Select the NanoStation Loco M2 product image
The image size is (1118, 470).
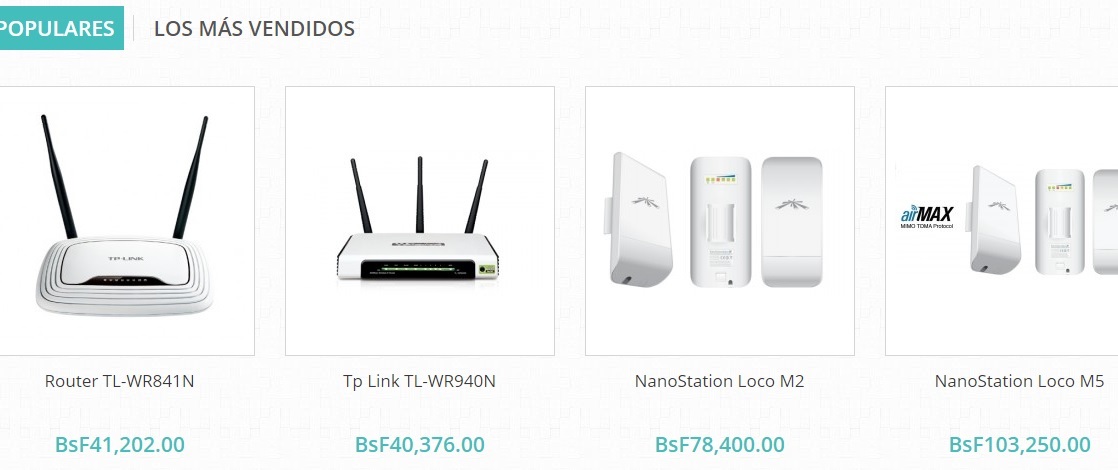point(719,221)
